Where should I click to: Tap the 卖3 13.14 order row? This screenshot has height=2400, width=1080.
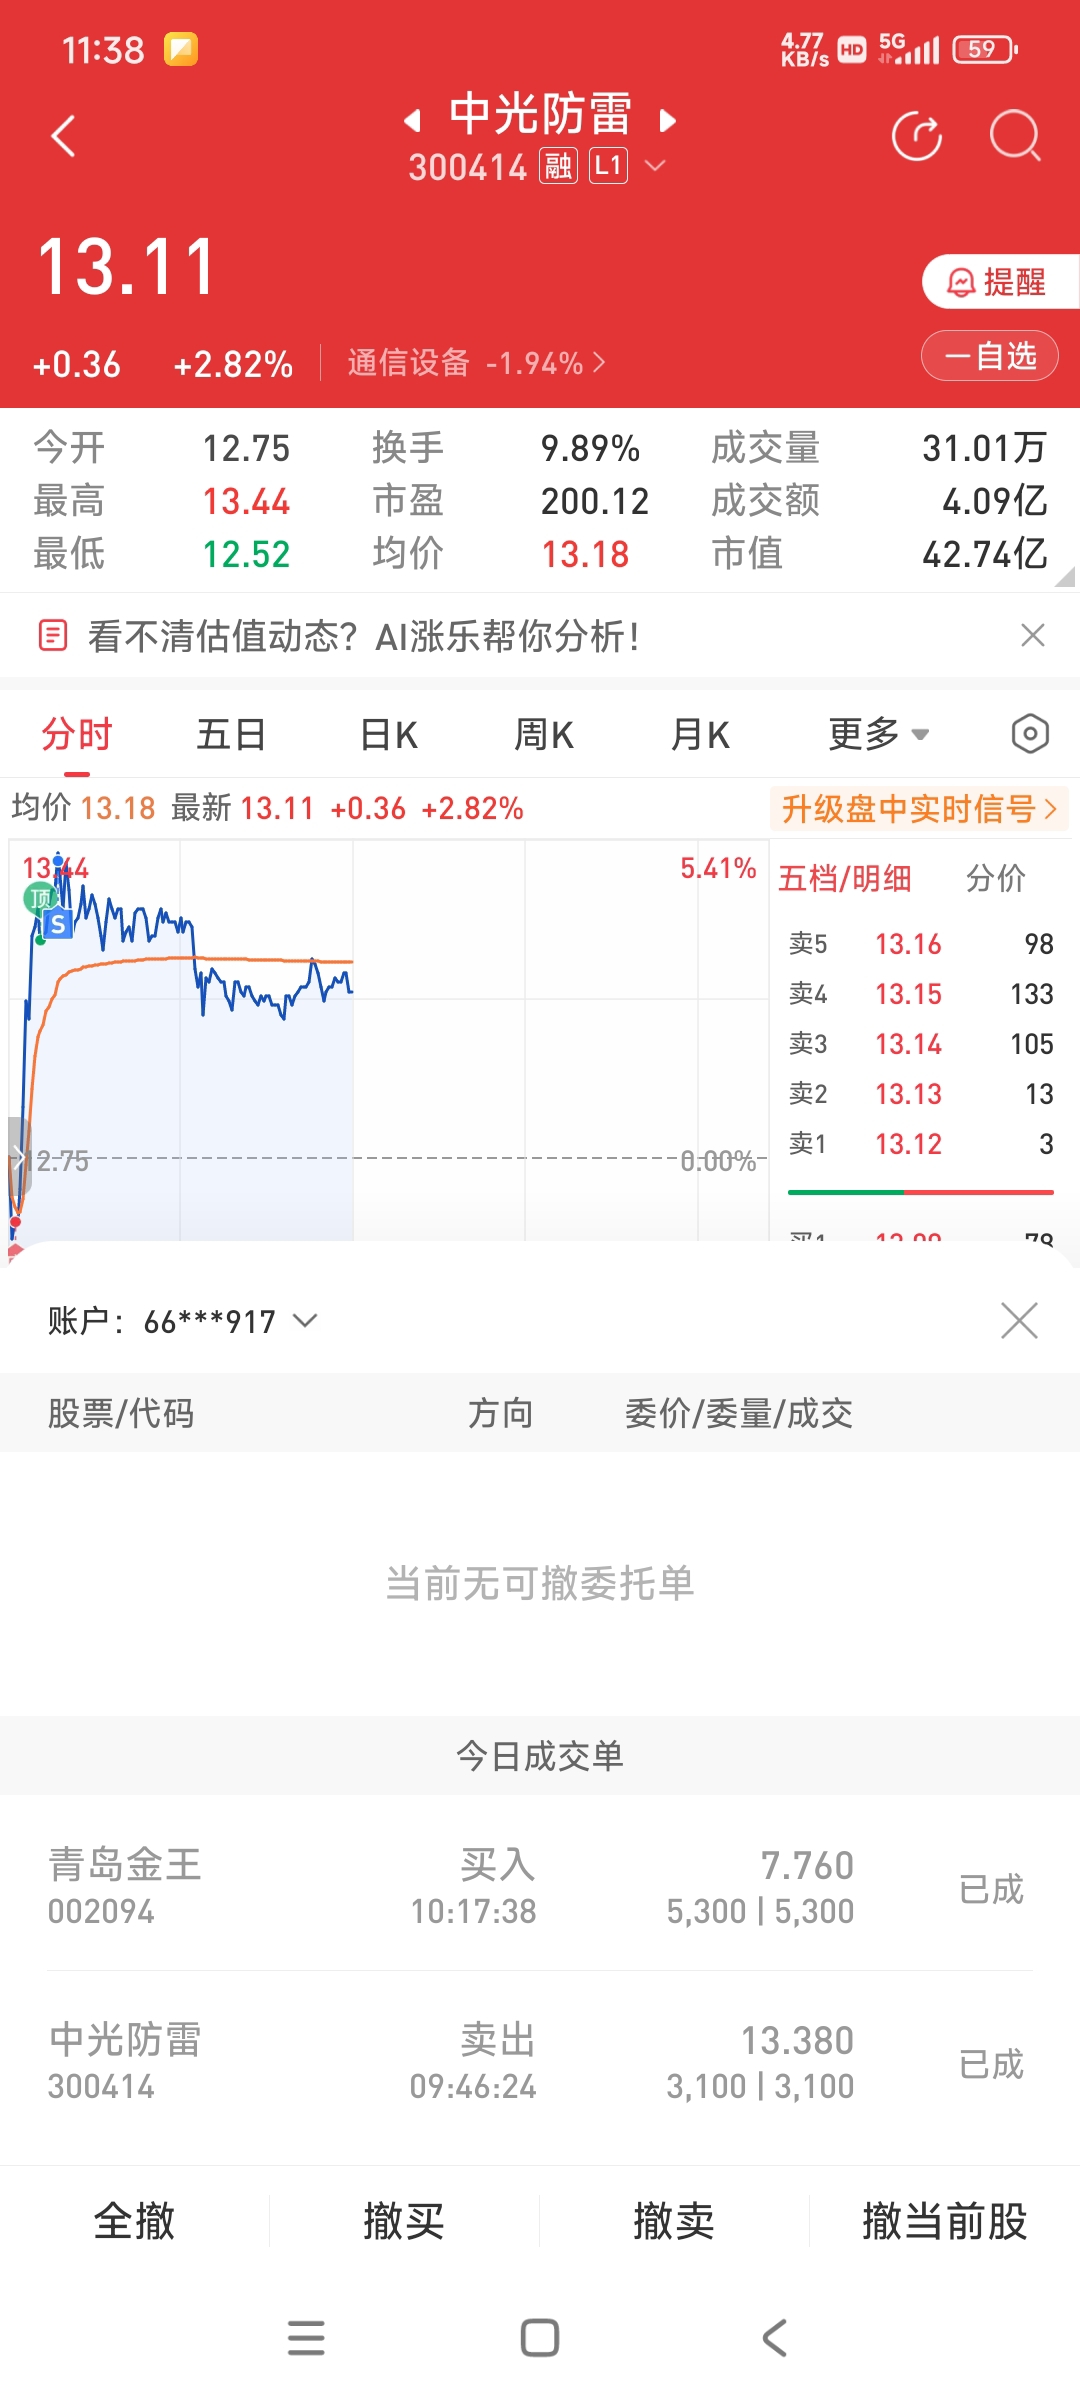tap(920, 1044)
